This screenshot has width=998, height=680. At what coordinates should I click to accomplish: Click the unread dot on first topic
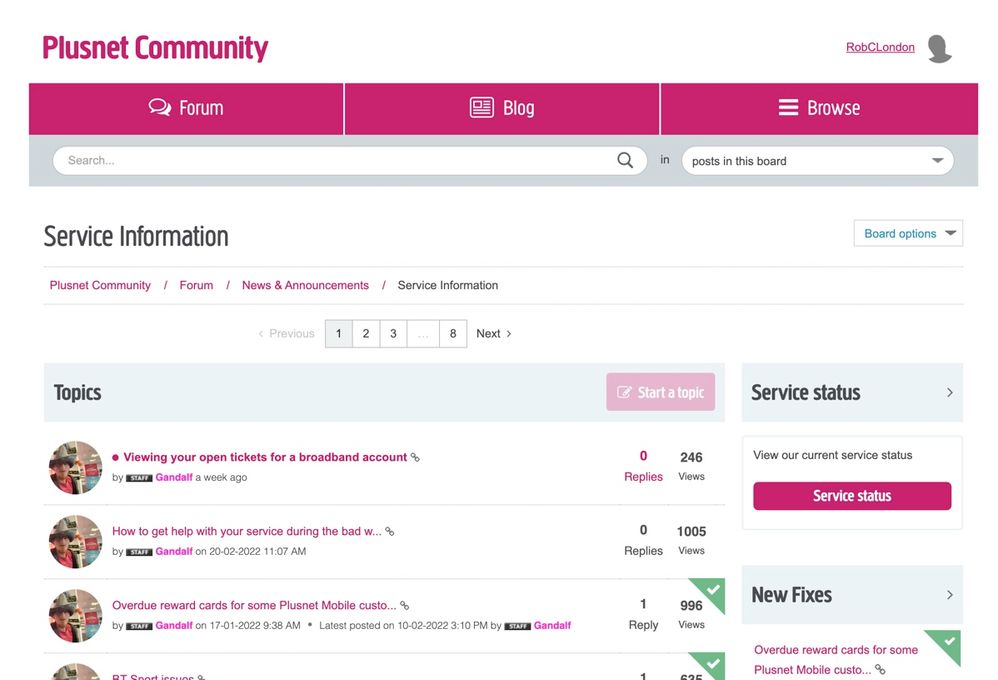tap(115, 457)
